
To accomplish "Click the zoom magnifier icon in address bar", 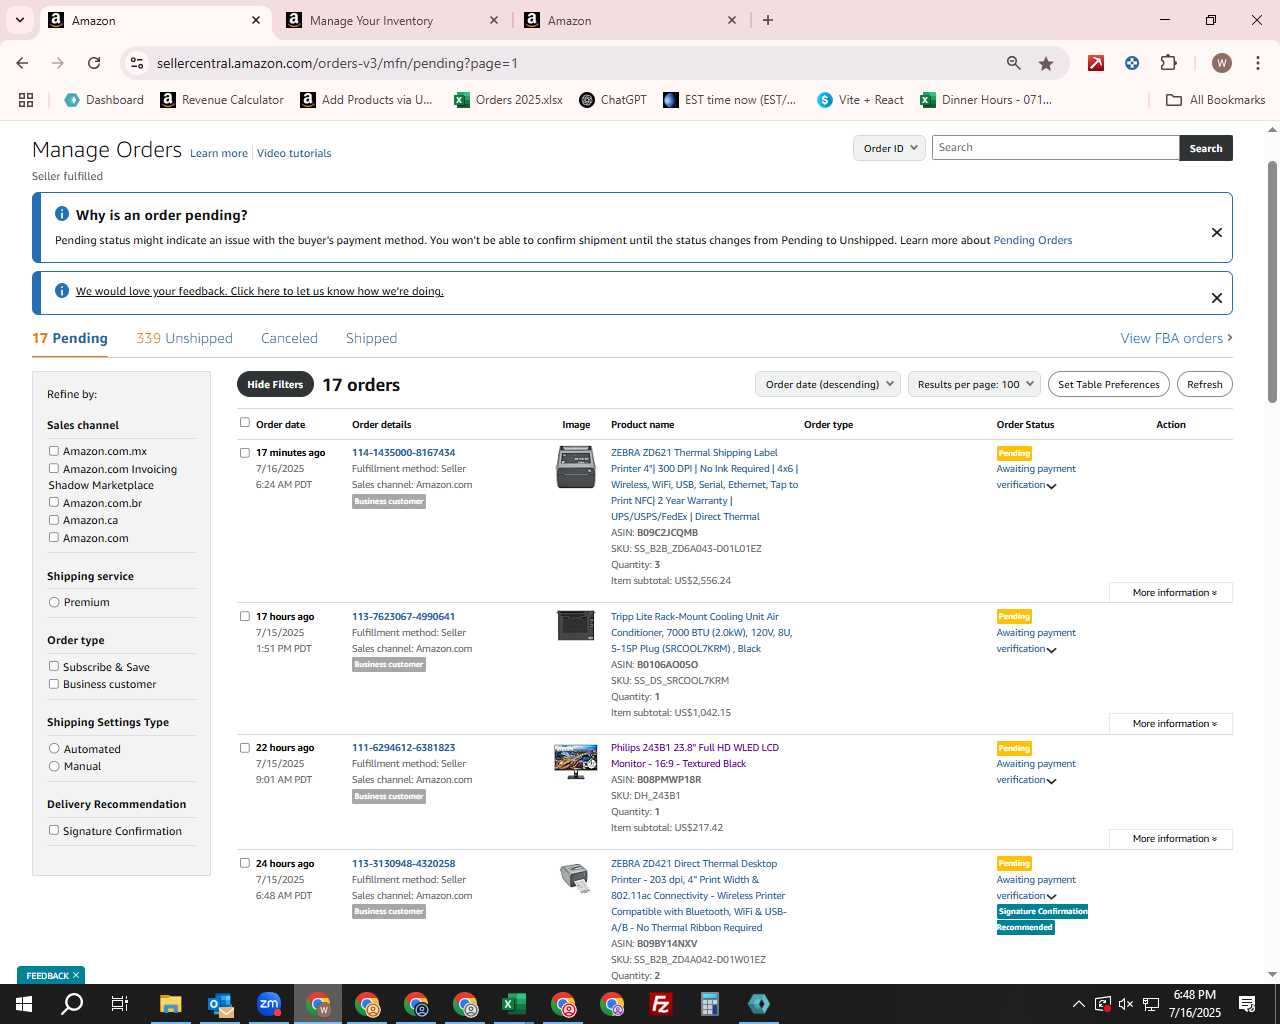I will pos(1014,63).
